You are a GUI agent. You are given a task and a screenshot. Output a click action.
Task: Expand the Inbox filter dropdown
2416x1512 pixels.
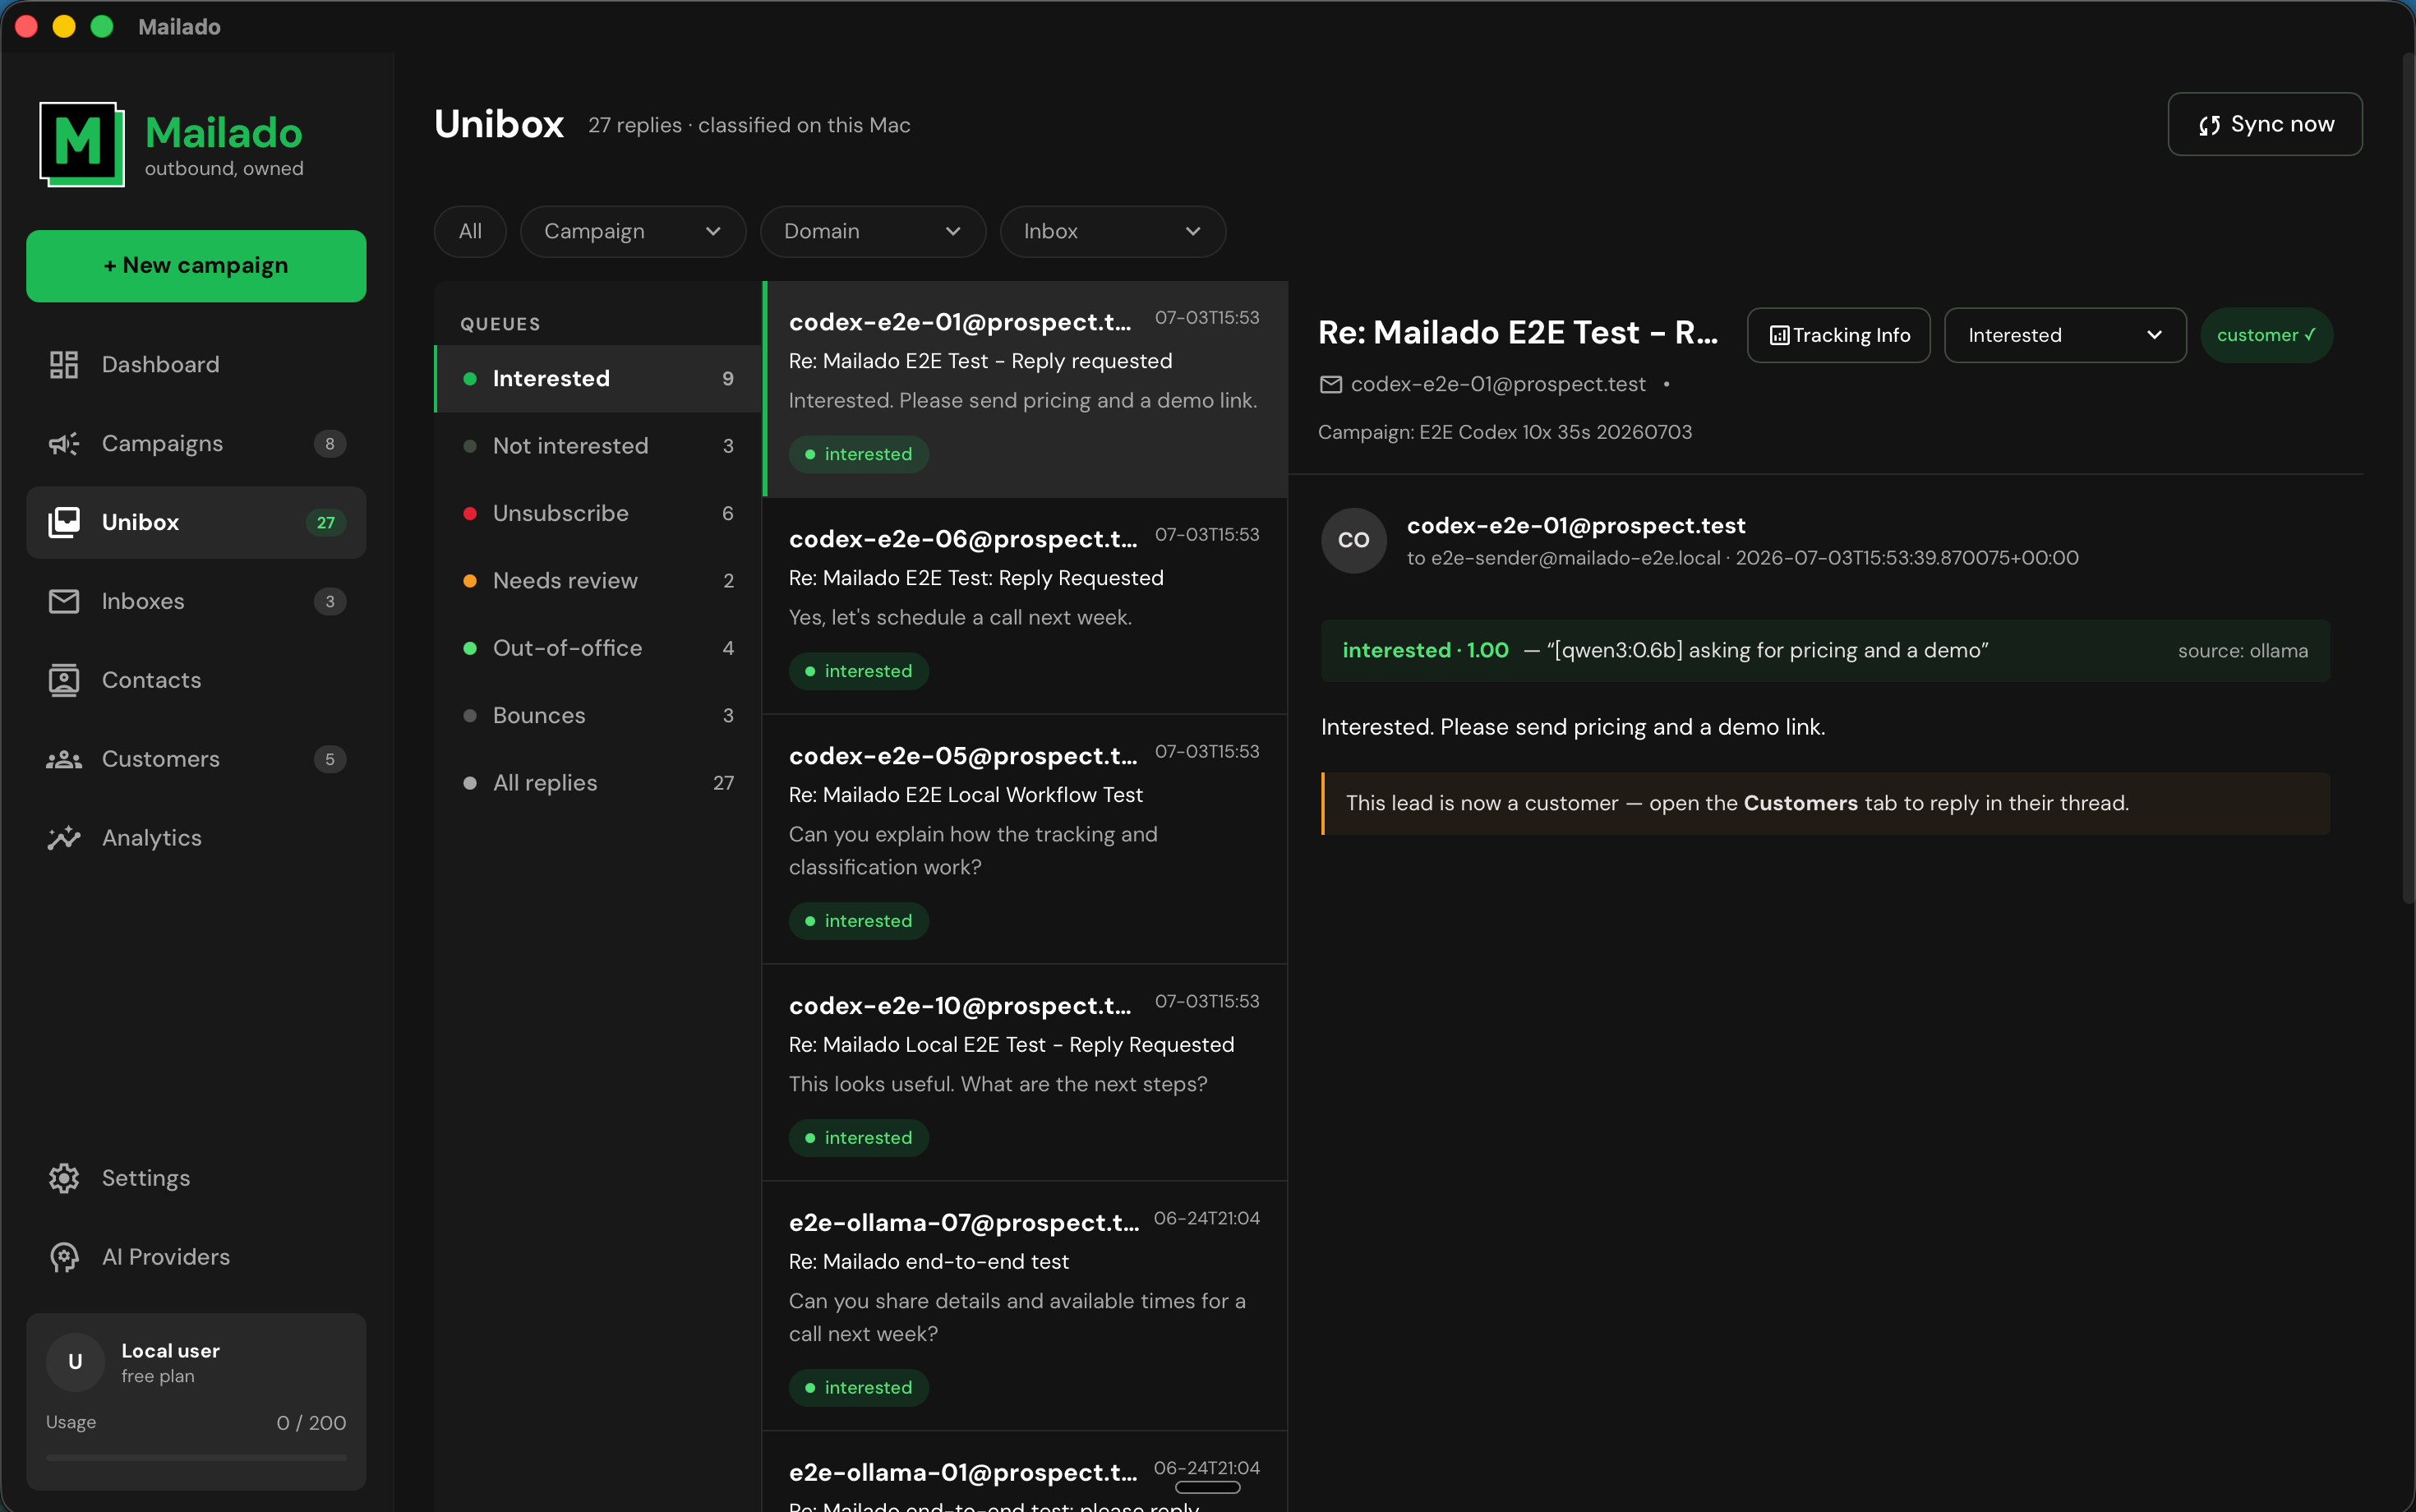[1112, 232]
